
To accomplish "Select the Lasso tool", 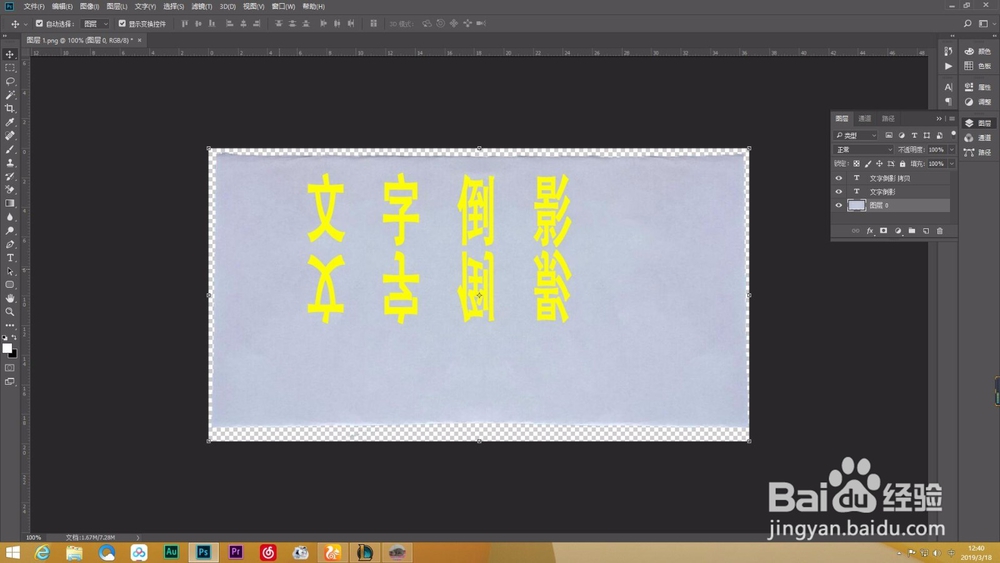I will pyautogui.click(x=10, y=82).
